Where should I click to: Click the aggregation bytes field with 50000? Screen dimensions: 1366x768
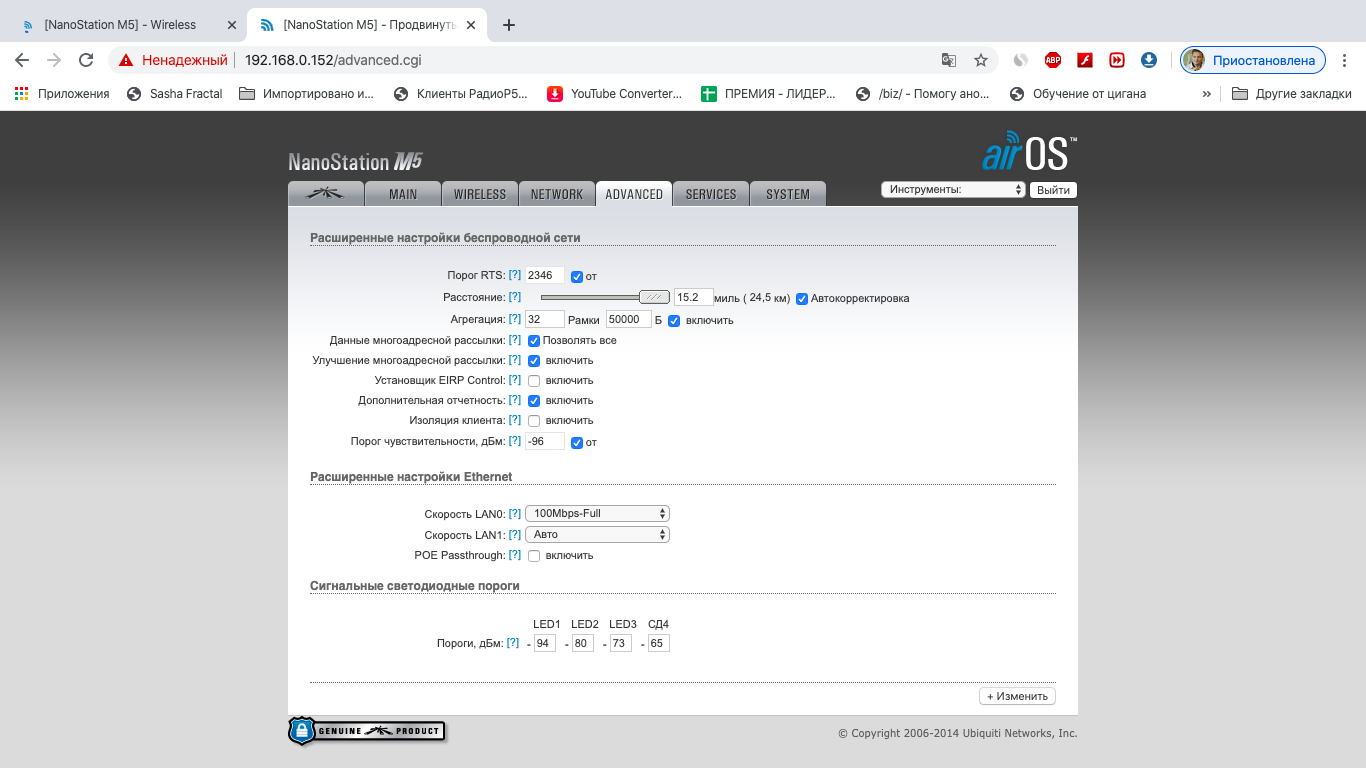[629, 319]
